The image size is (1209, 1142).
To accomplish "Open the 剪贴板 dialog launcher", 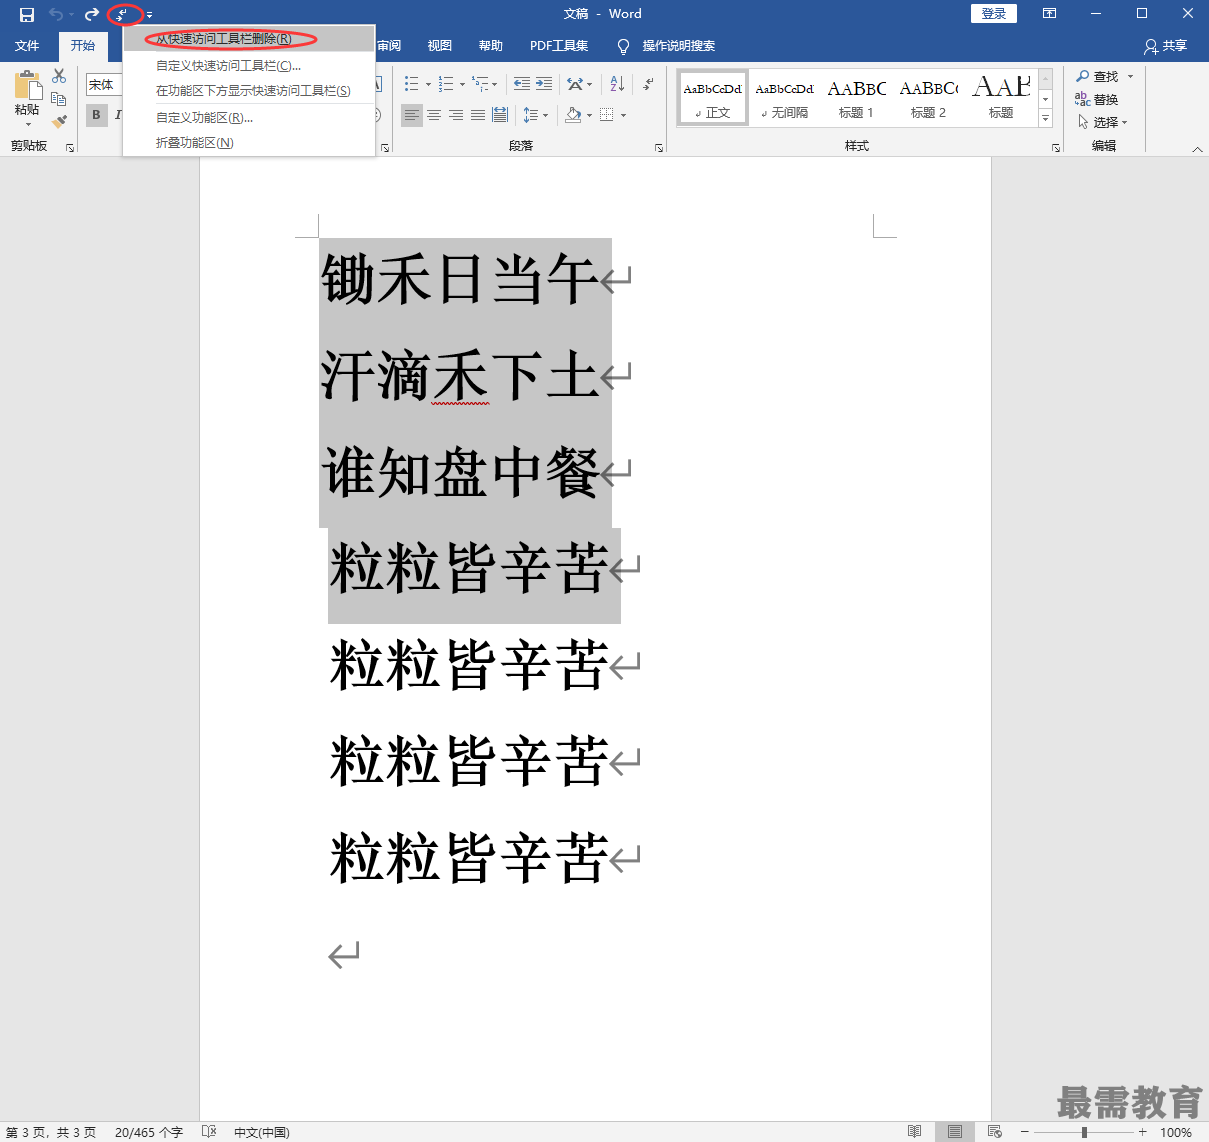I will tap(70, 147).
